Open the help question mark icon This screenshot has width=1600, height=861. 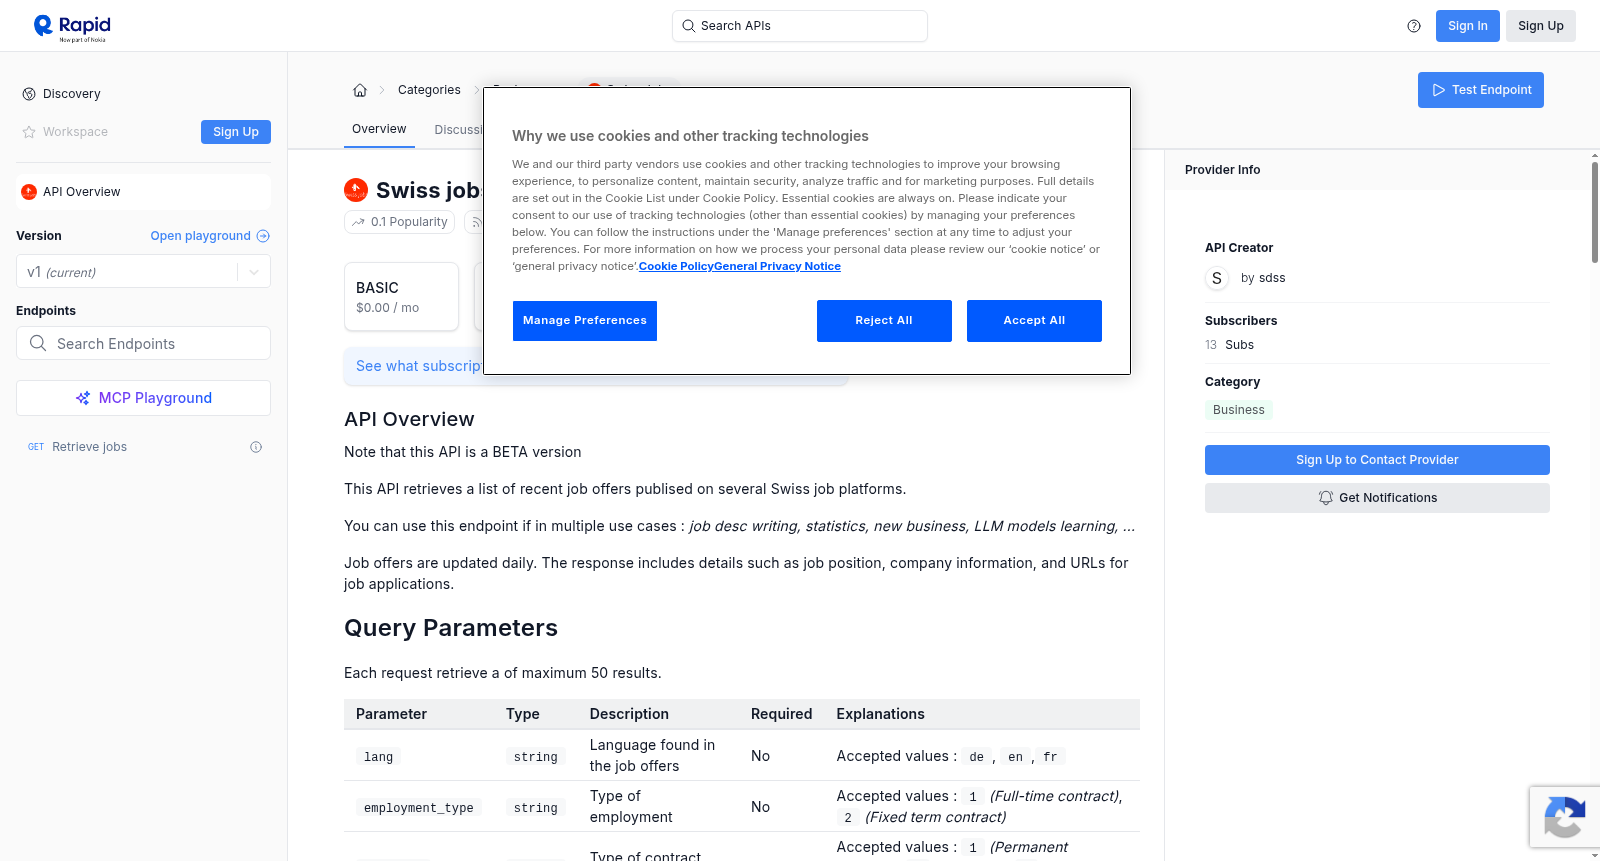pyautogui.click(x=1414, y=26)
